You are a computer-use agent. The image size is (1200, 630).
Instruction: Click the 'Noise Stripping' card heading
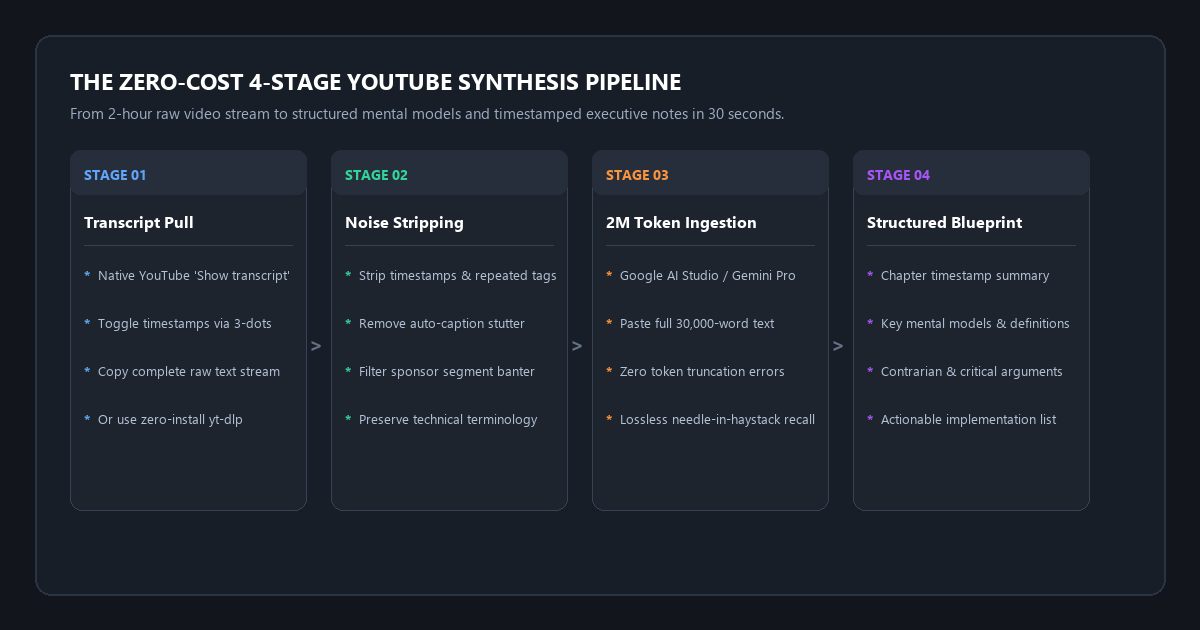404,223
